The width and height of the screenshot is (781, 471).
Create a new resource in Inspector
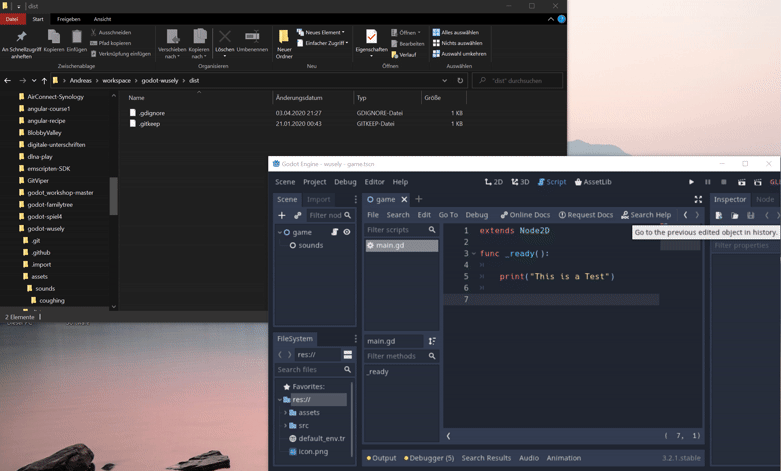point(719,215)
